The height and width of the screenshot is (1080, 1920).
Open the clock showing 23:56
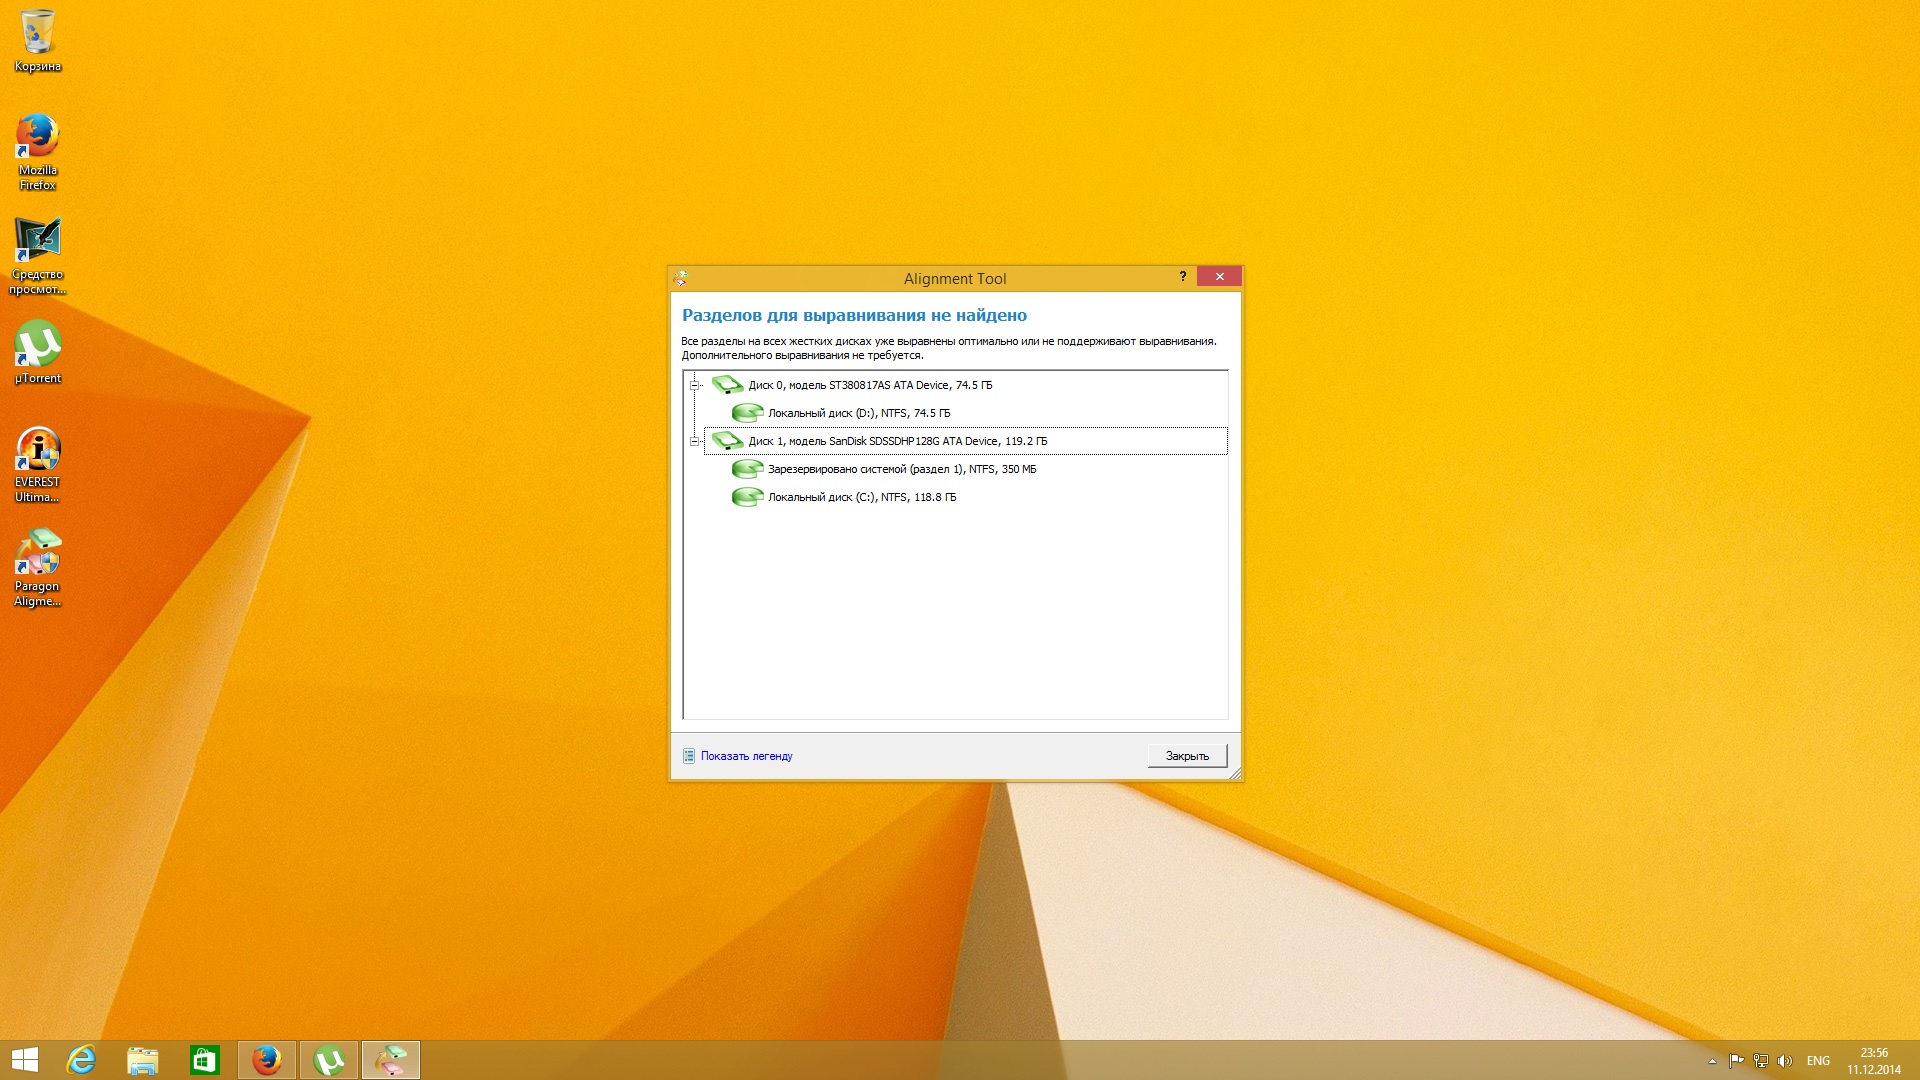pyautogui.click(x=1874, y=1061)
